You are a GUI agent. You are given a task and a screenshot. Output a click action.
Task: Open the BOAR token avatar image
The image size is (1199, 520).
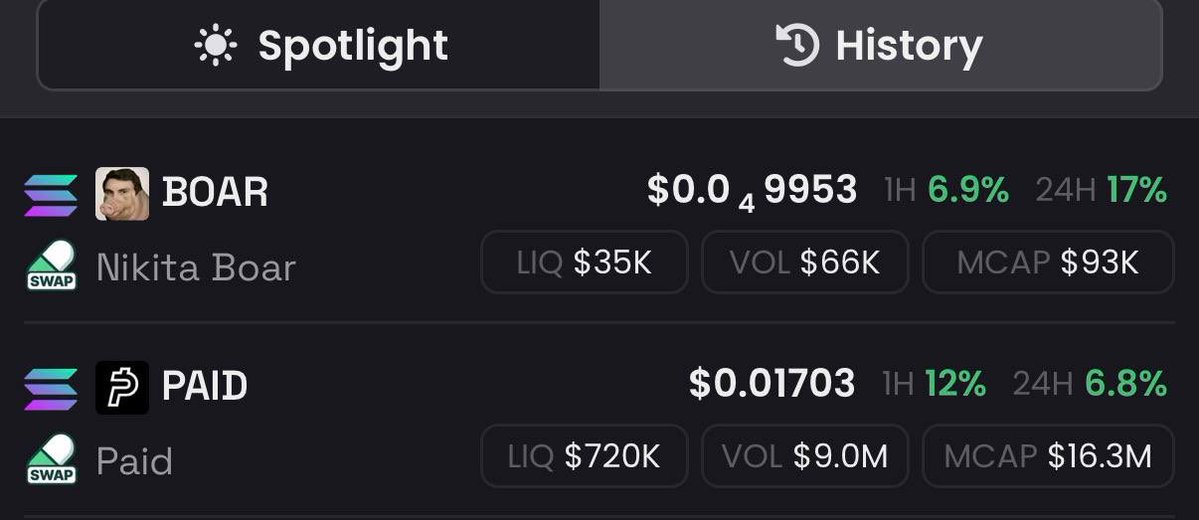click(122, 194)
